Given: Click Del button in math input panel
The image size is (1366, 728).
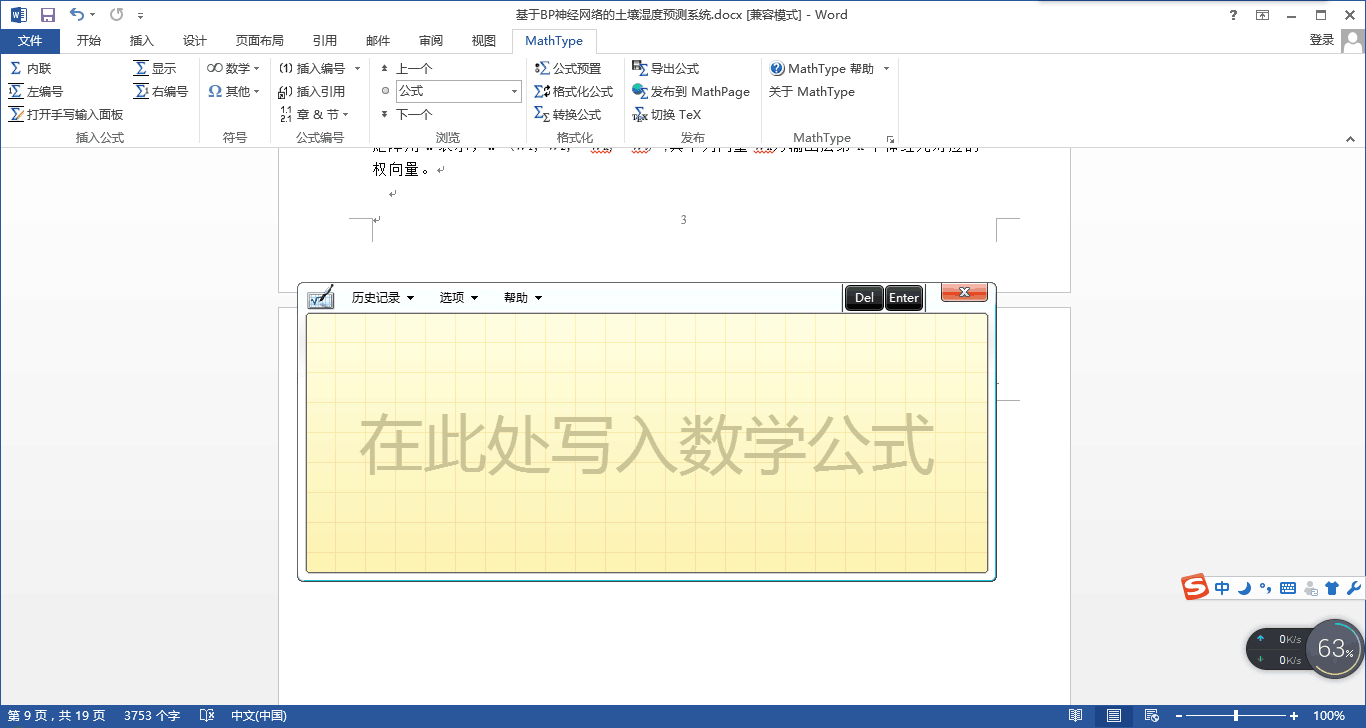Looking at the screenshot, I should (864, 297).
